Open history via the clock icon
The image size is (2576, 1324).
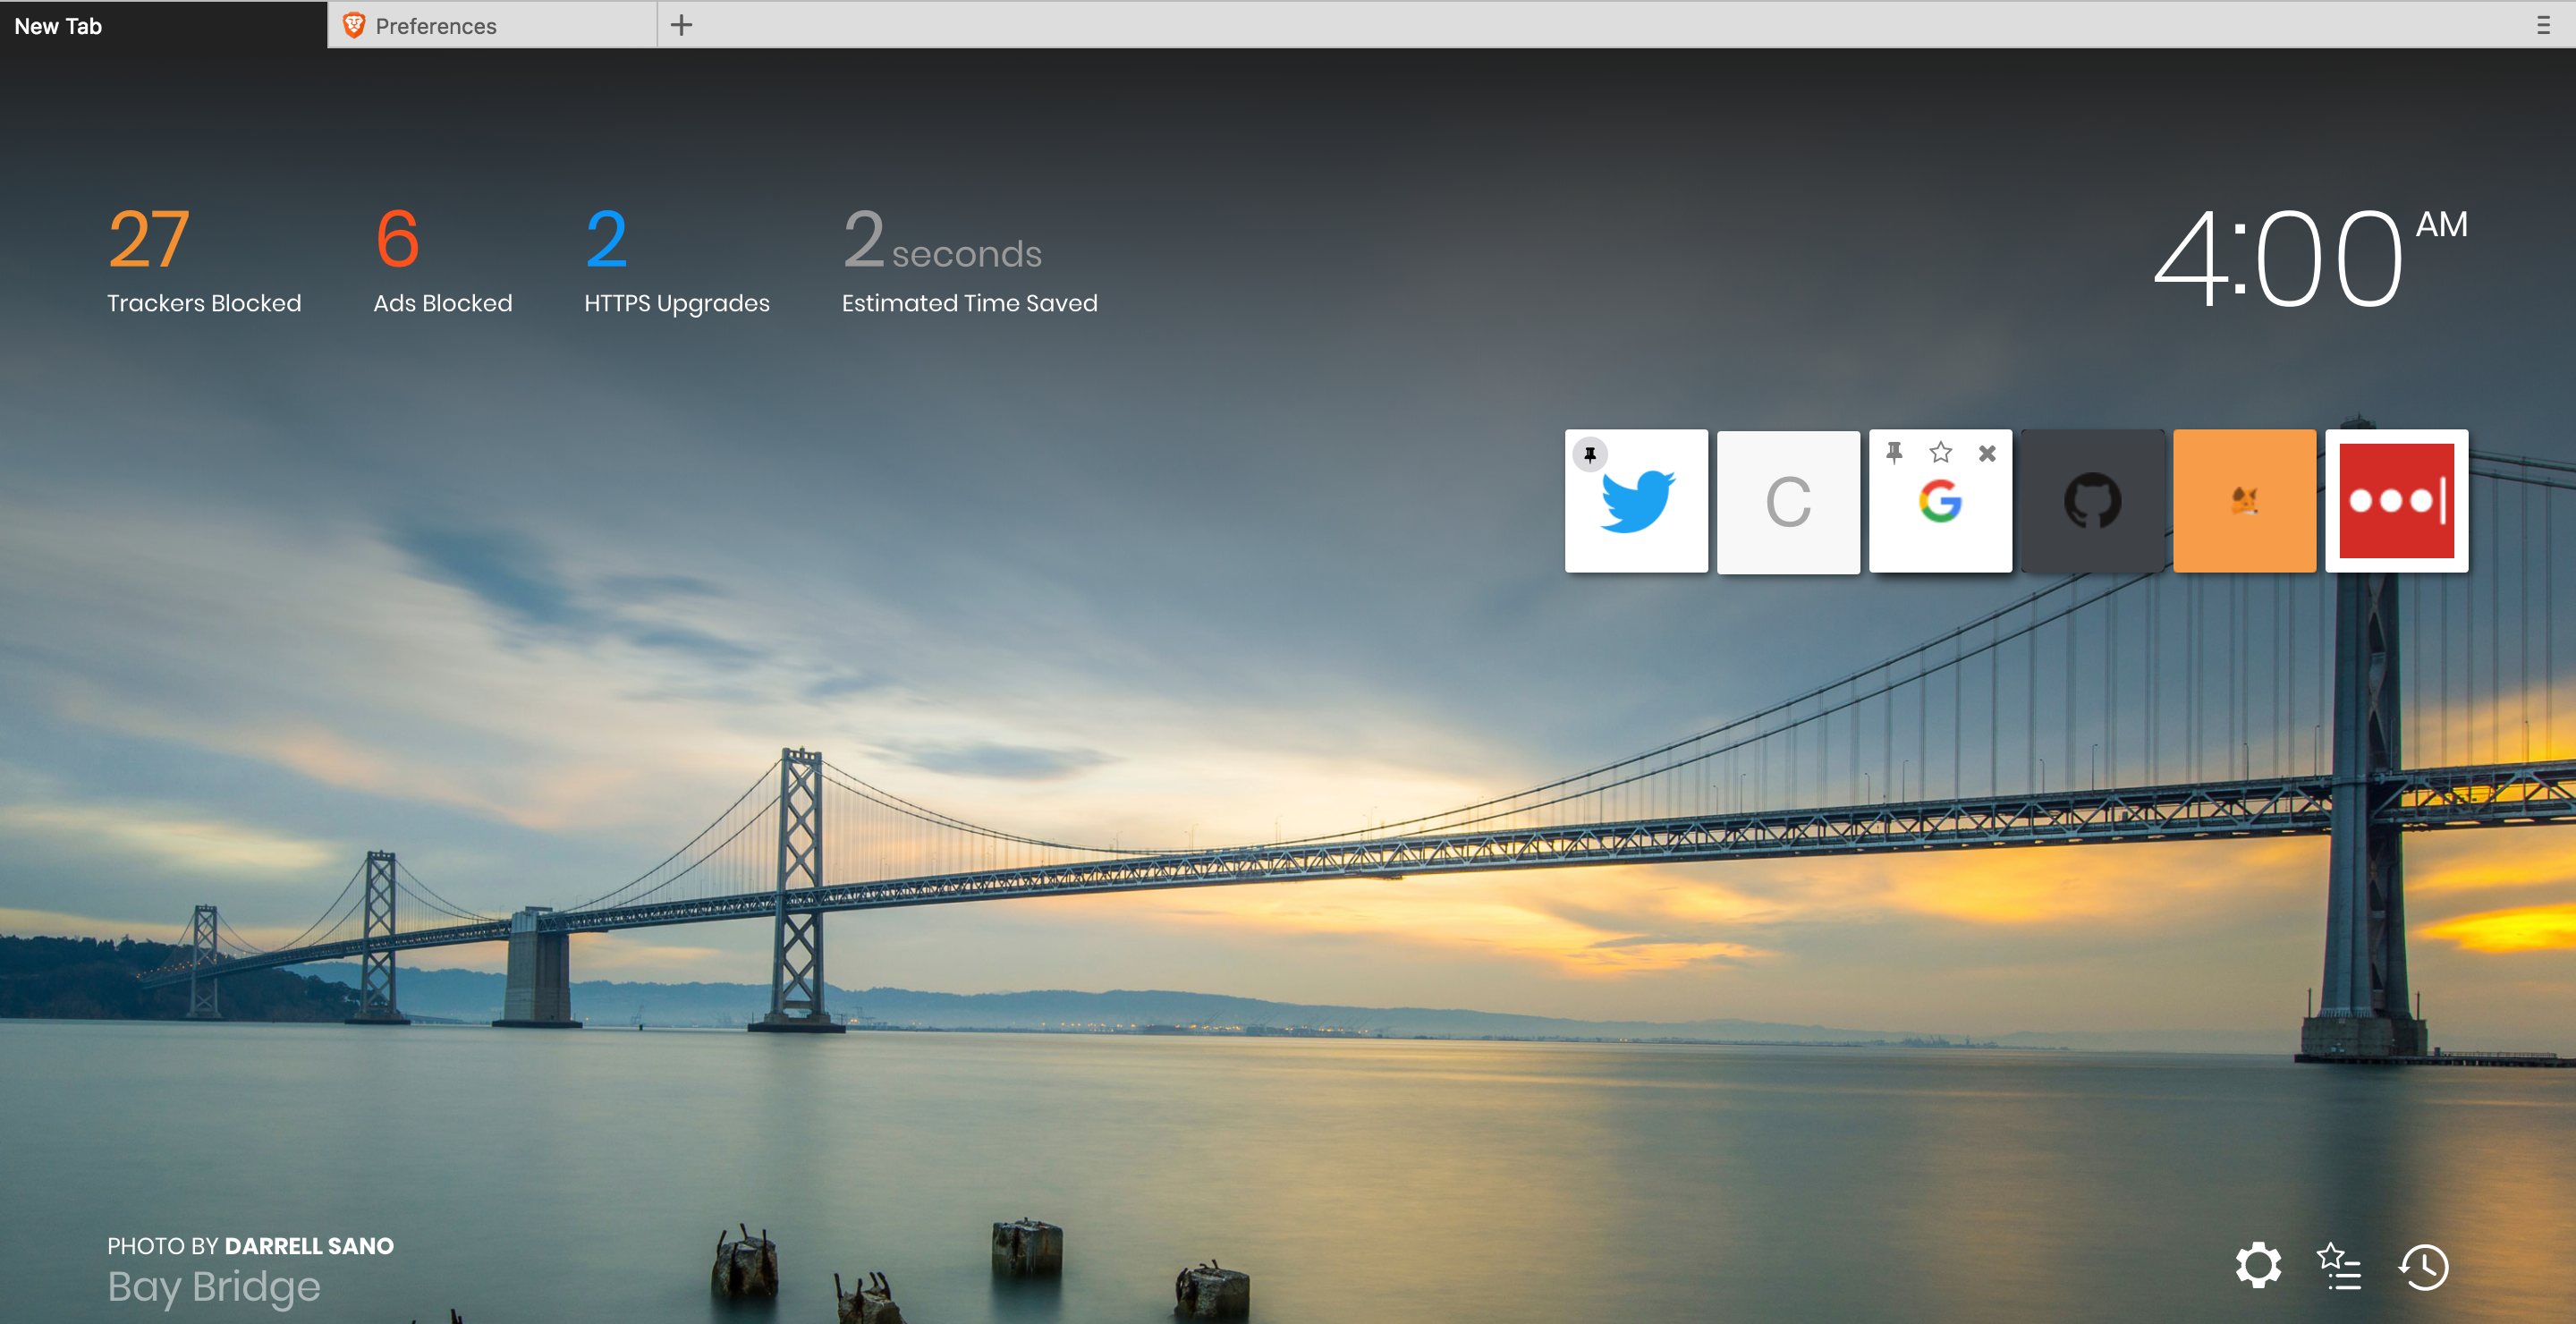[2423, 1266]
